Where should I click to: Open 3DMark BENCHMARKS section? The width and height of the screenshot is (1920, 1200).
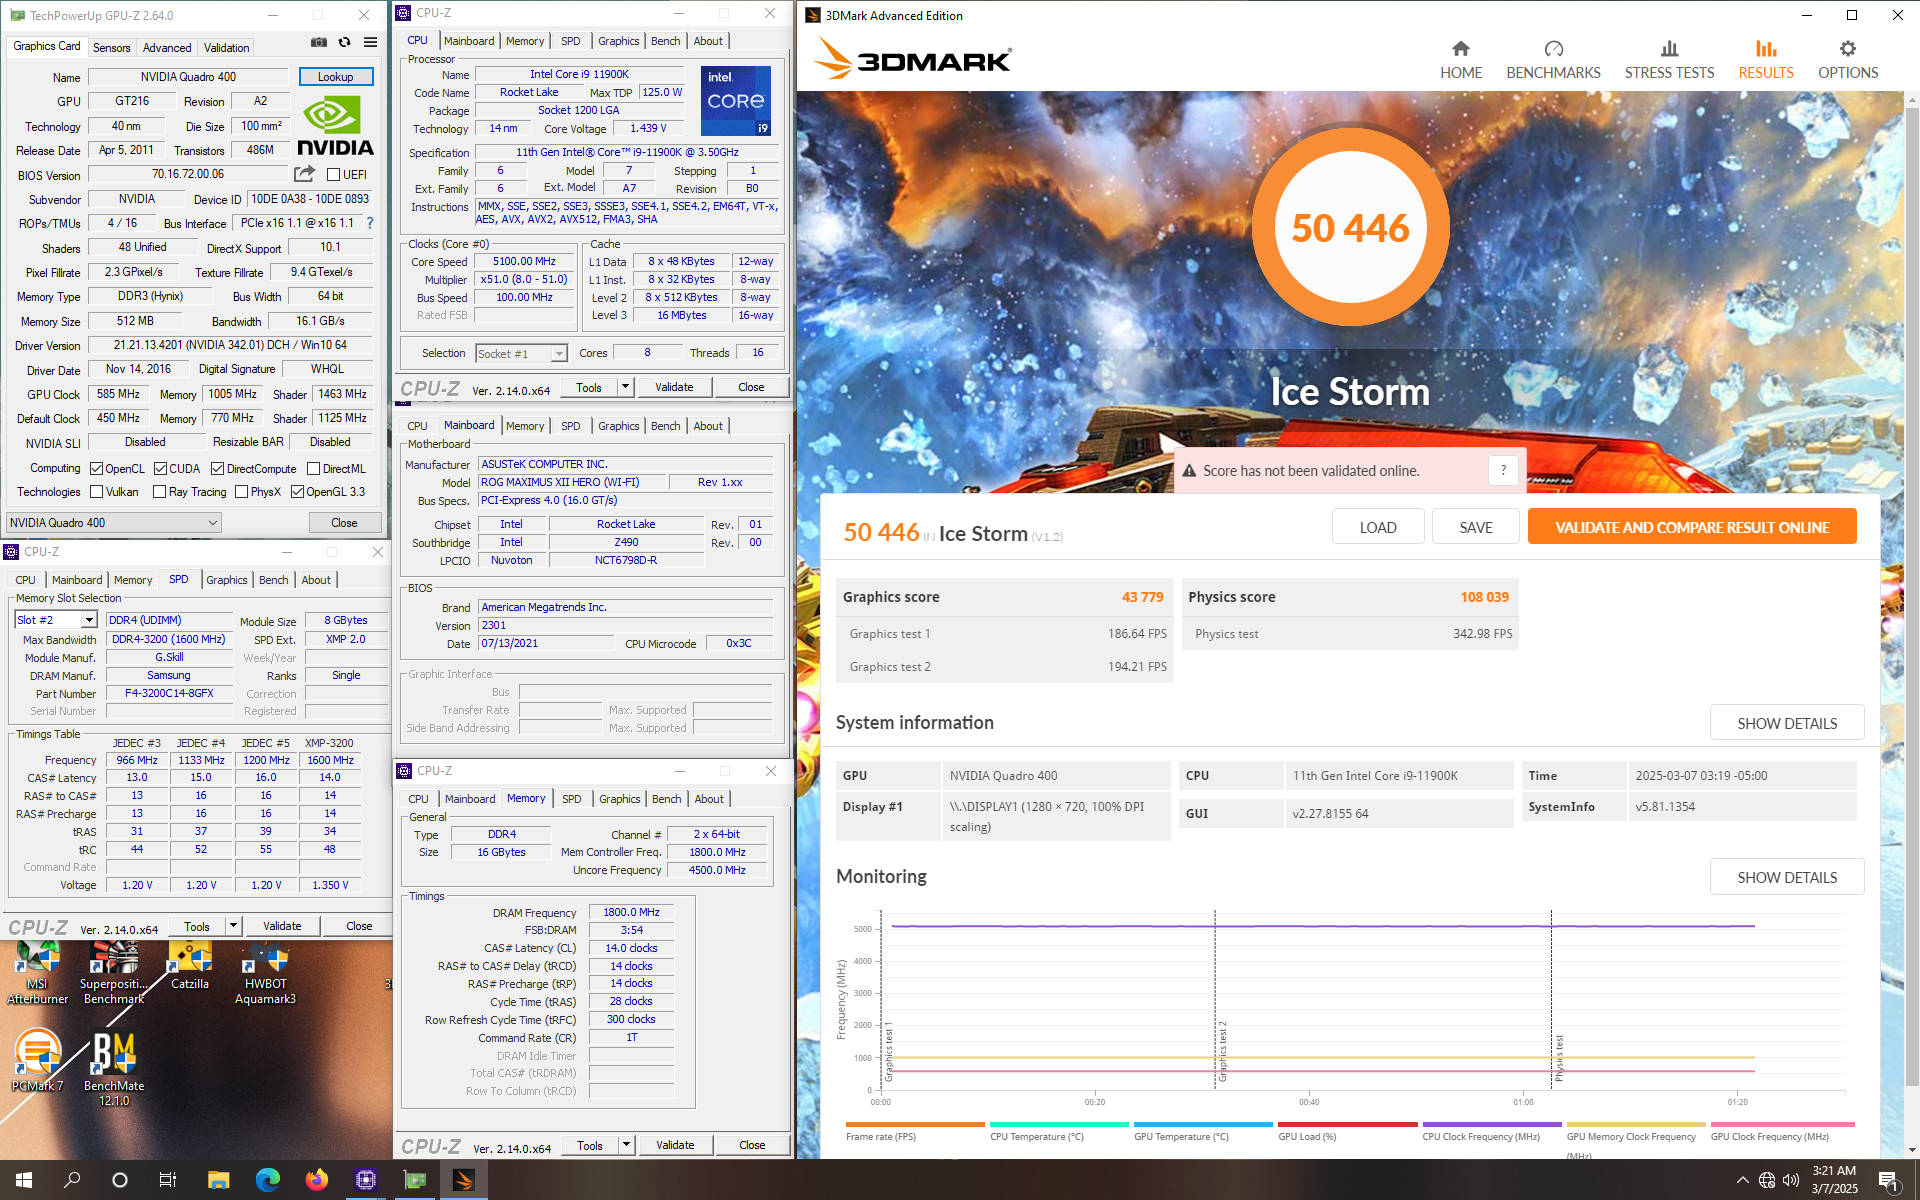pos(1553,60)
